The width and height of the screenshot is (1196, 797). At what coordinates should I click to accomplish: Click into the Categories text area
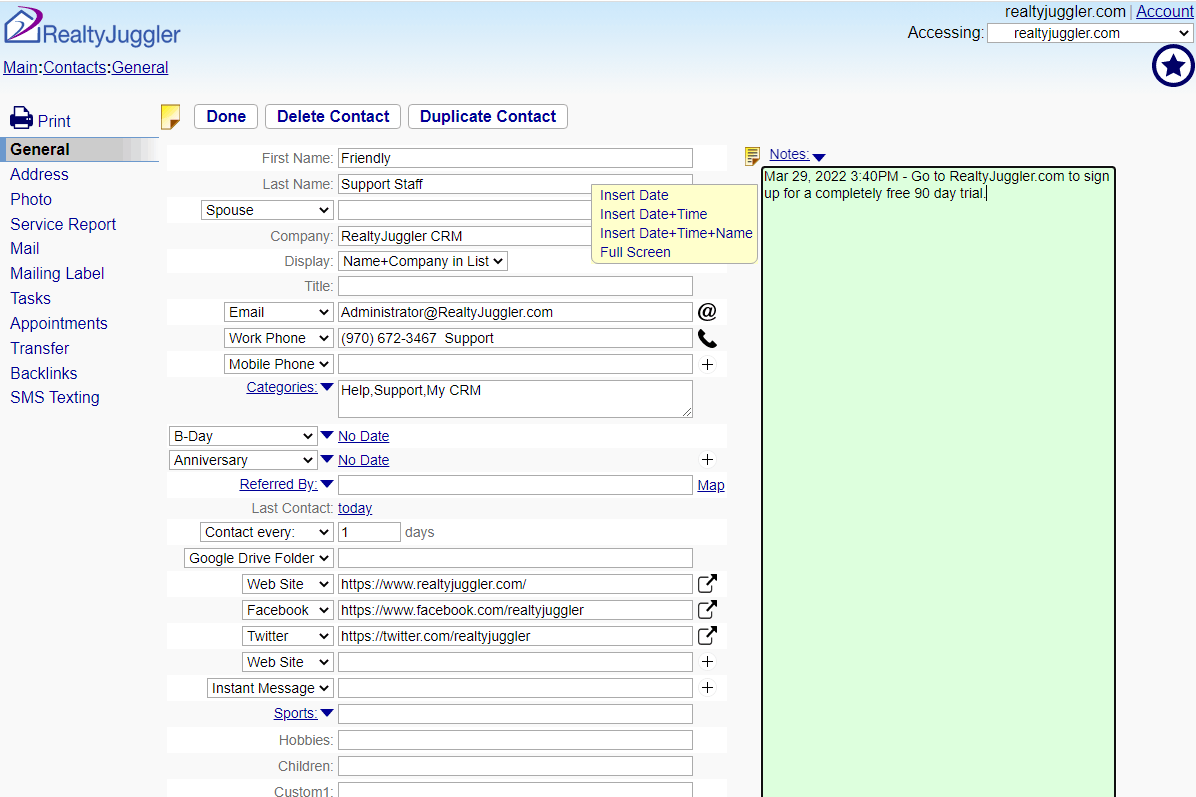pos(516,398)
